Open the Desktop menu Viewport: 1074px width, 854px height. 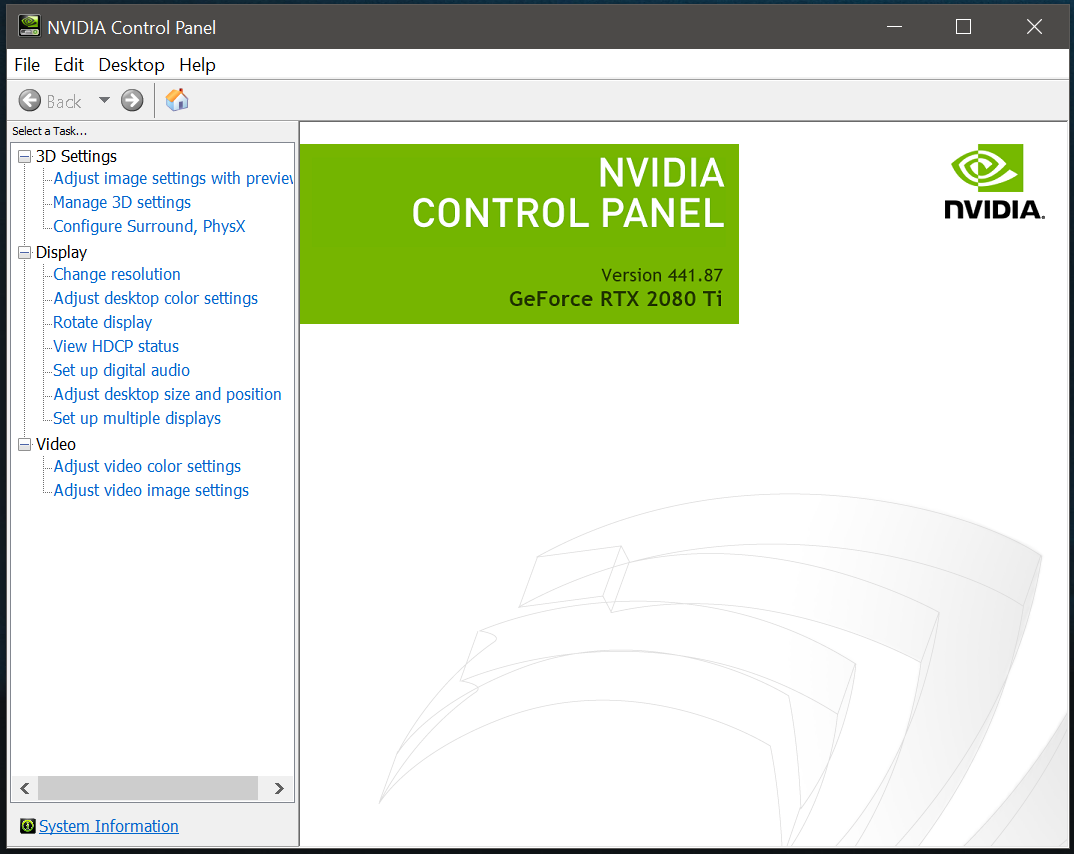[132, 65]
